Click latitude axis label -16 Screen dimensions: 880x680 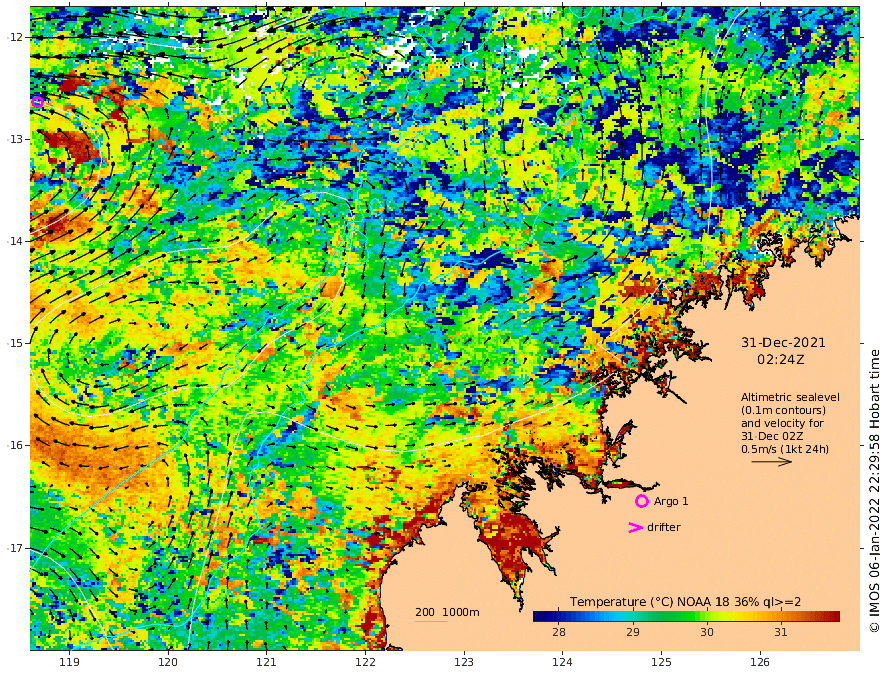coord(15,445)
